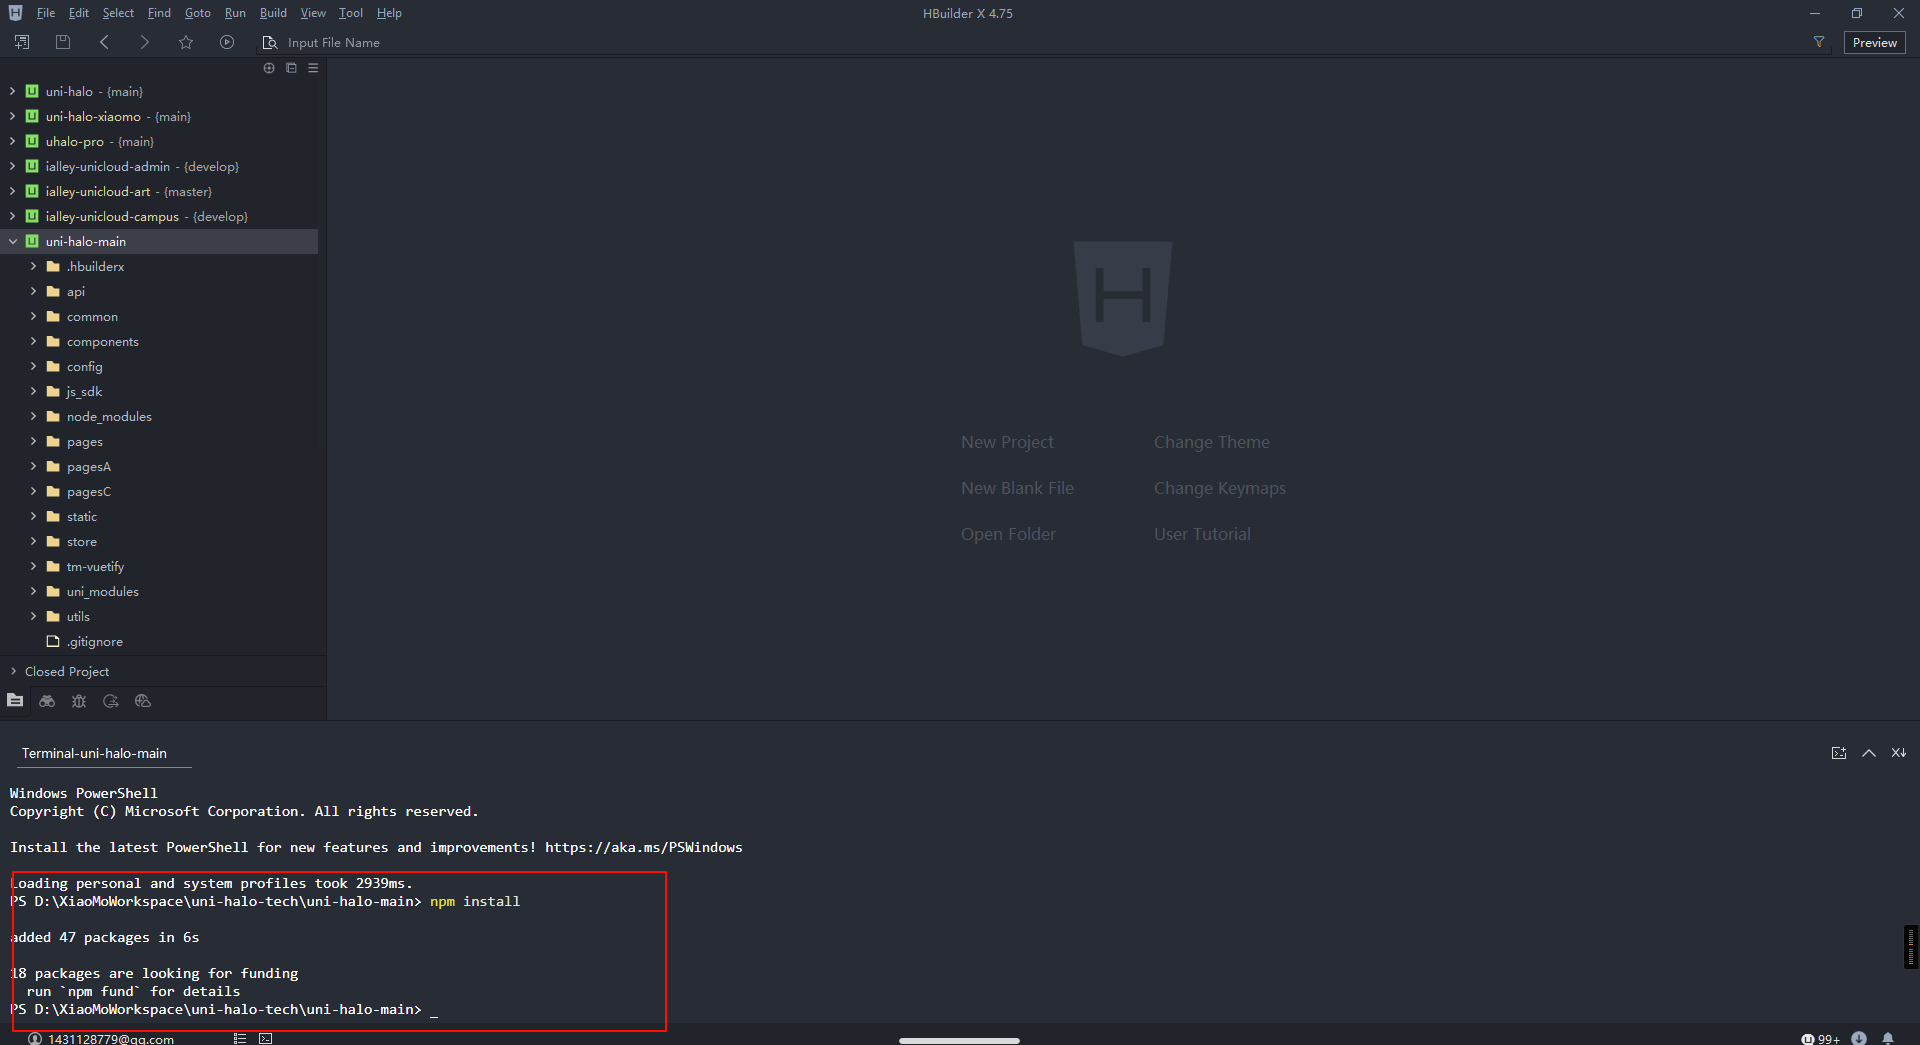
Task: Click the notification bell in status bar
Action: [1888, 1038]
